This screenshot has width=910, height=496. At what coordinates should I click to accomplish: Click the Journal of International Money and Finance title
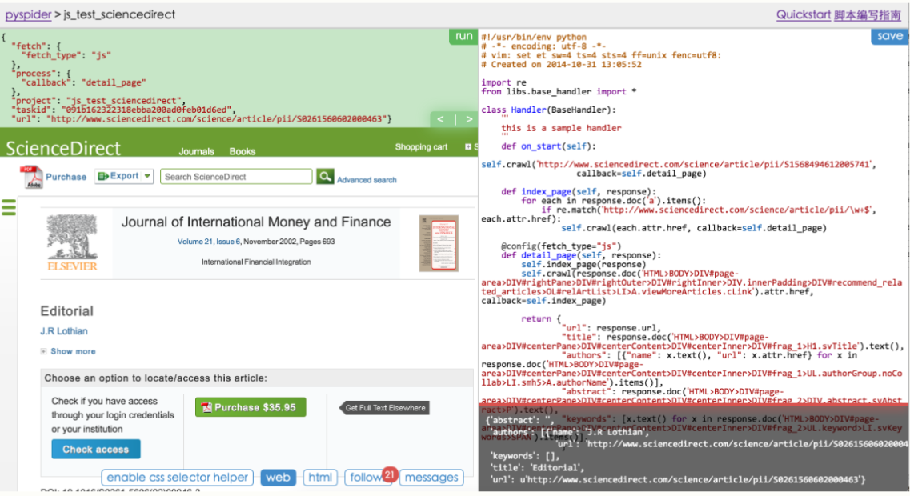[256, 222]
